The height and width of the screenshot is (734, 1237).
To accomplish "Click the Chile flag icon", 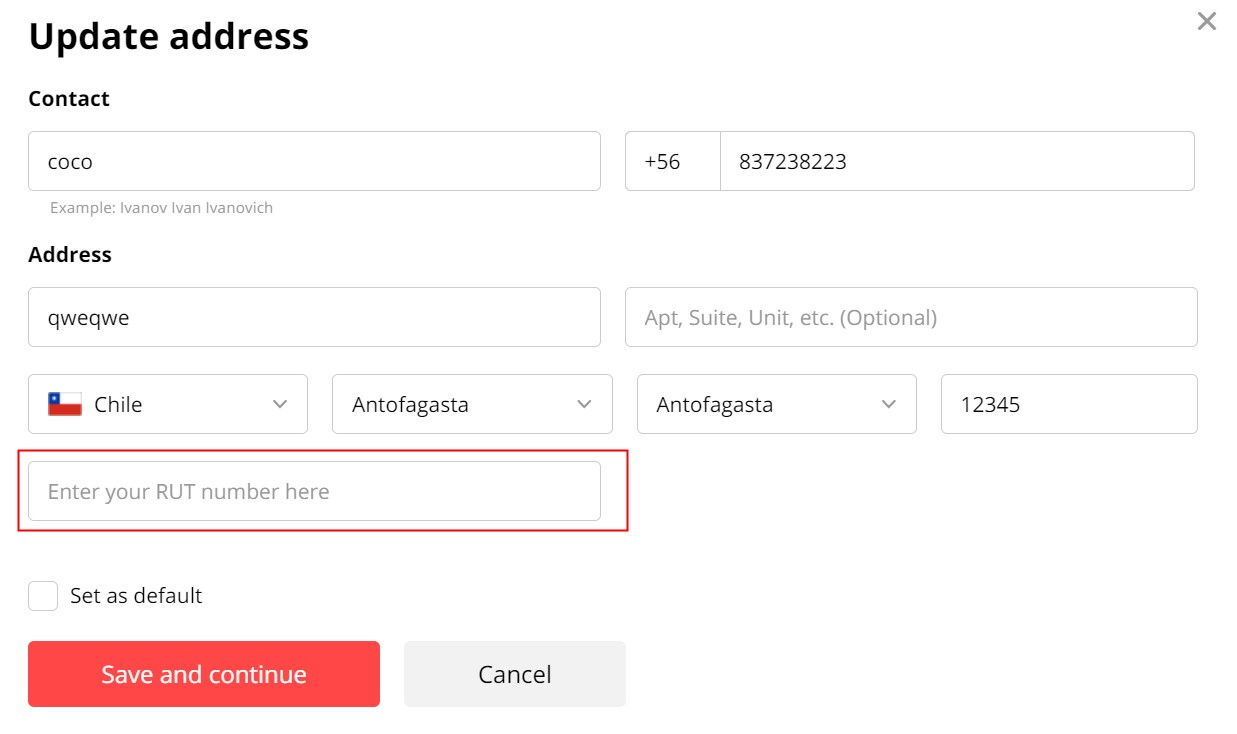I will 65,404.
